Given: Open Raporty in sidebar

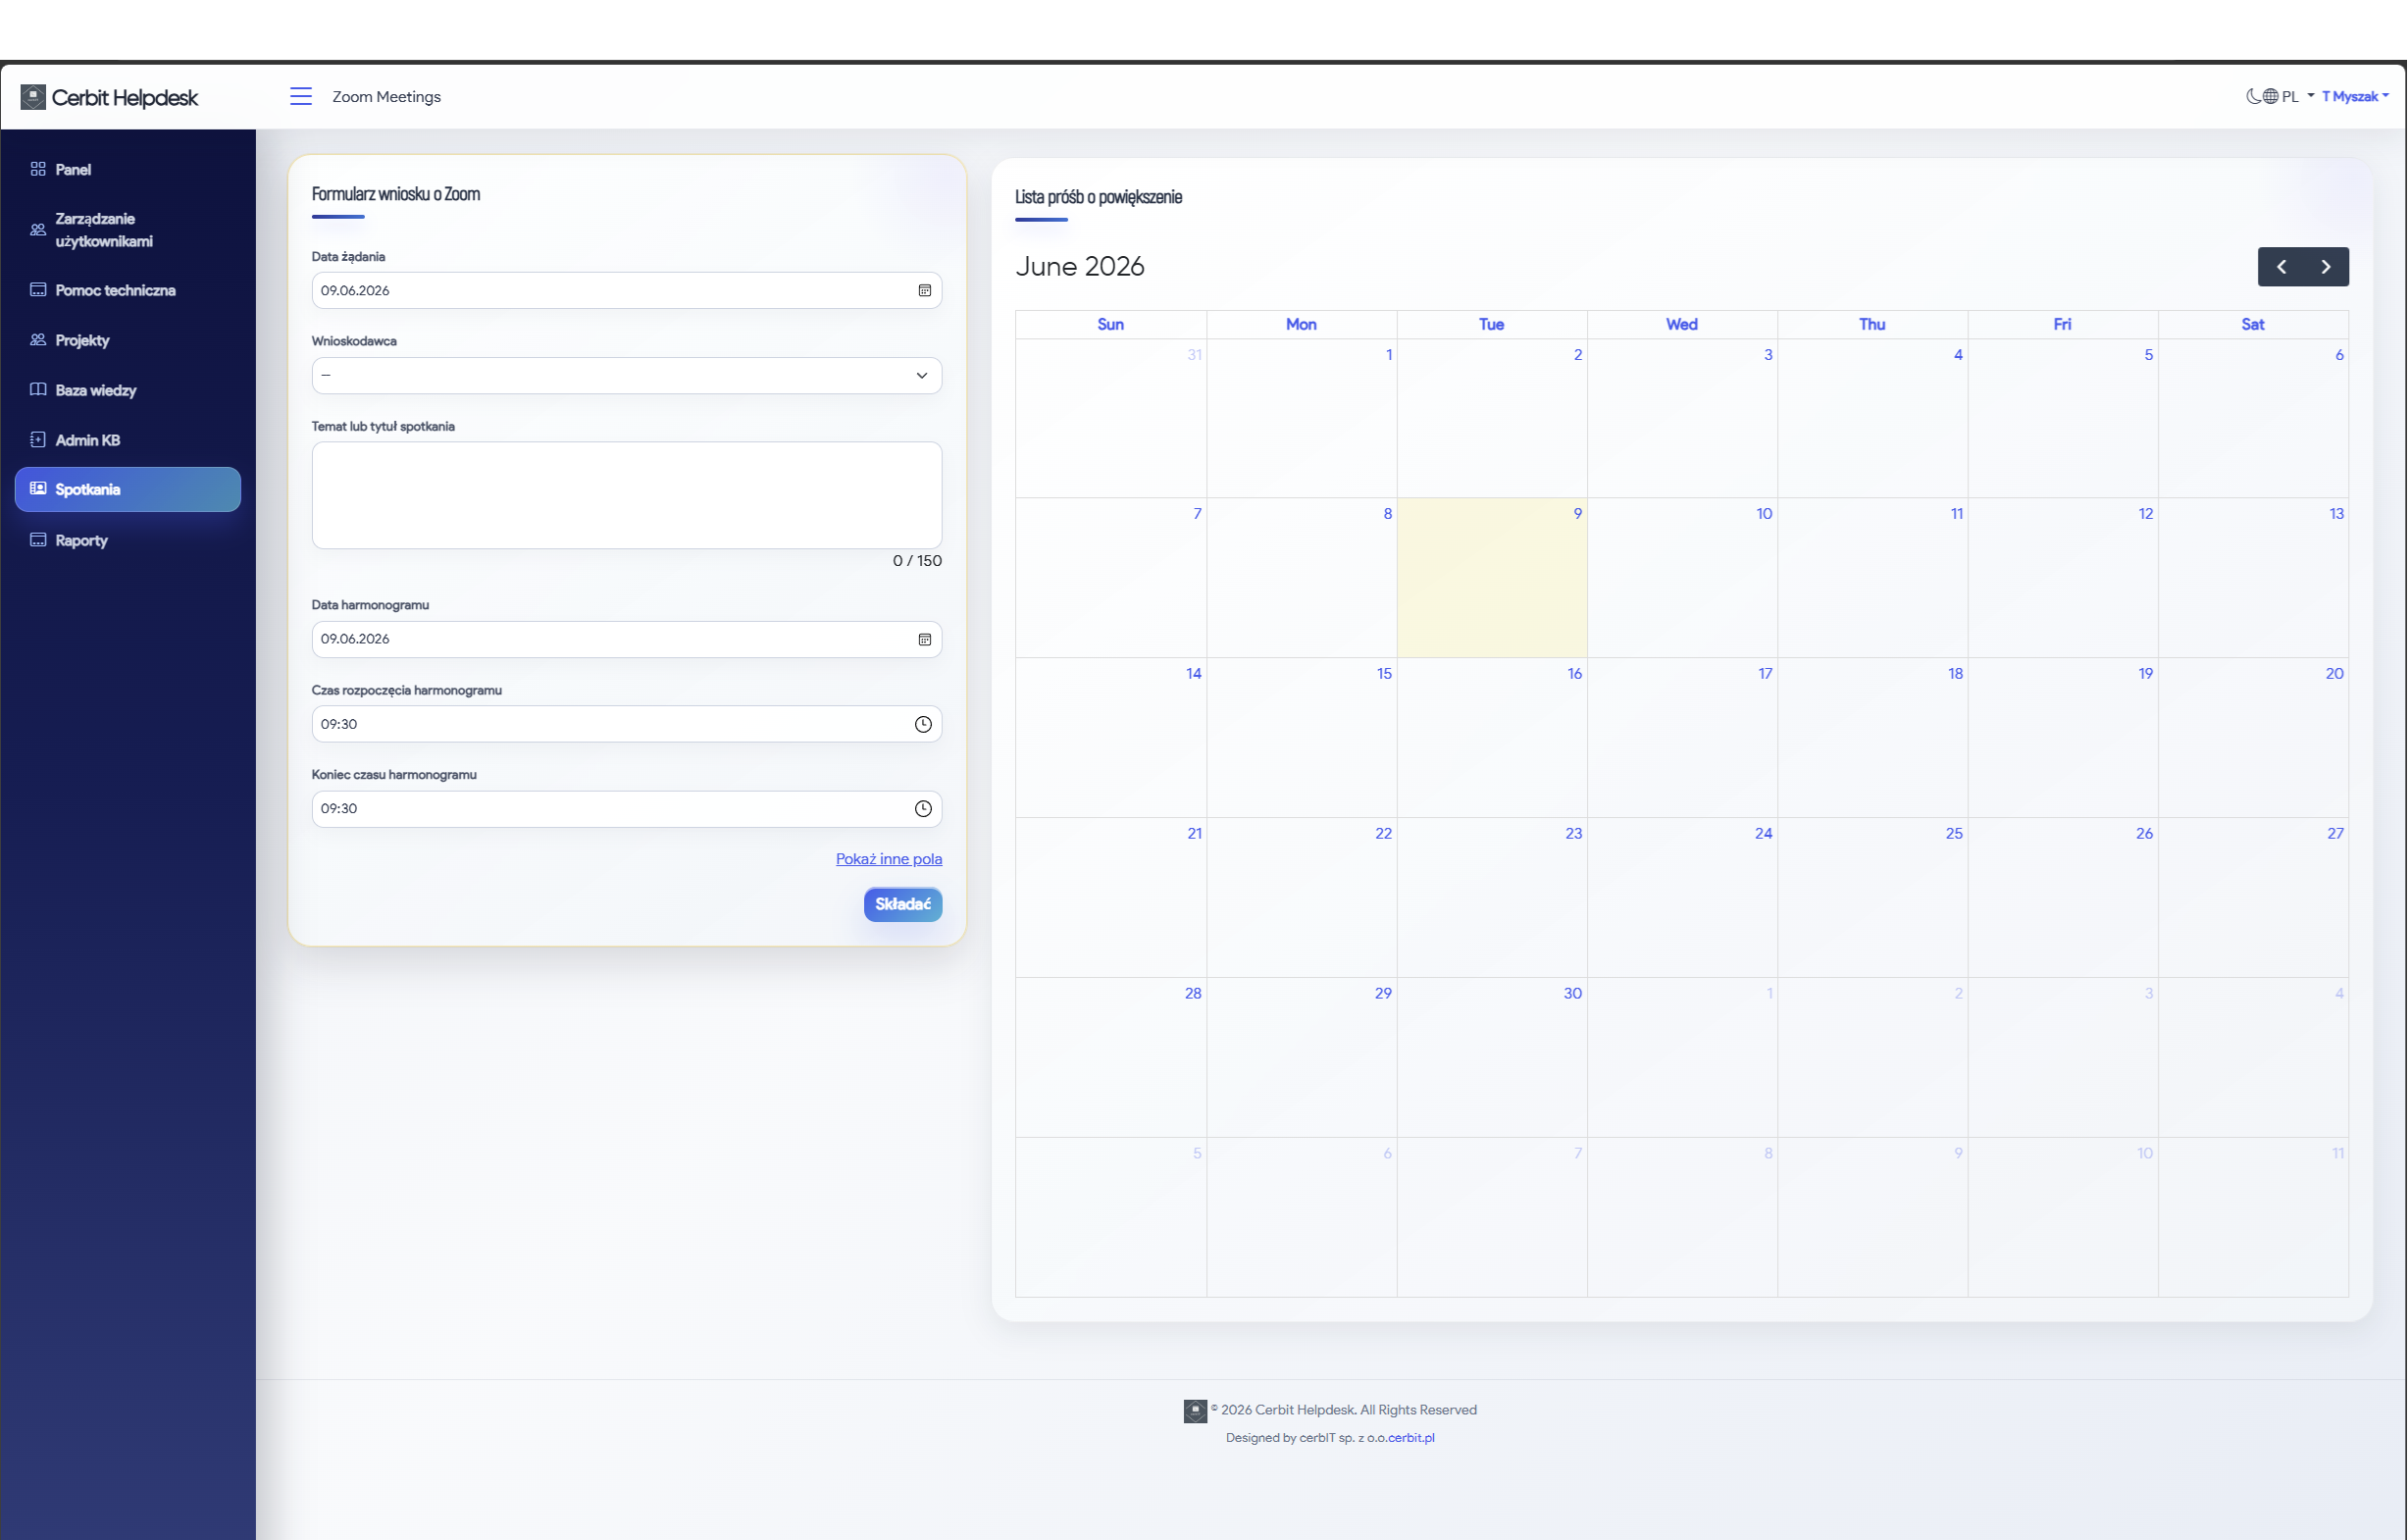Looking at the screenshot, I should tap(128, 540).
